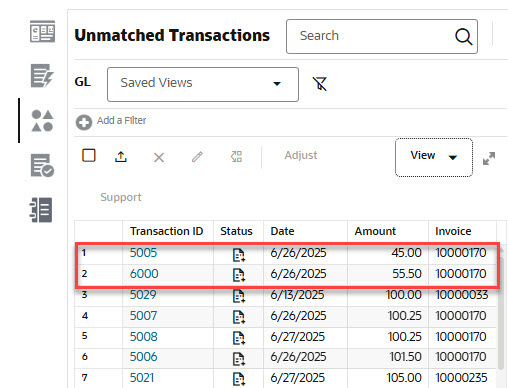Open the quick-run document lightning sidebar icon
This screenshot has width=508, height=388.
pos(42,76)
